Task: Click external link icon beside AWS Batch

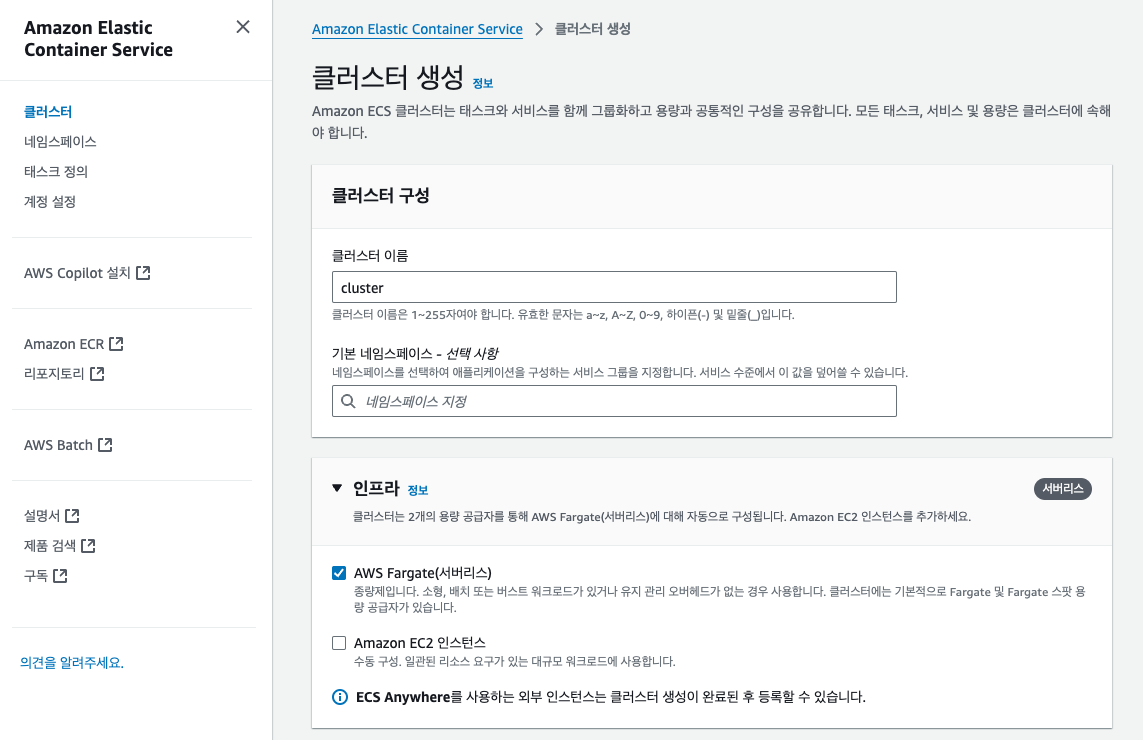Action: [x=105, y=444]
